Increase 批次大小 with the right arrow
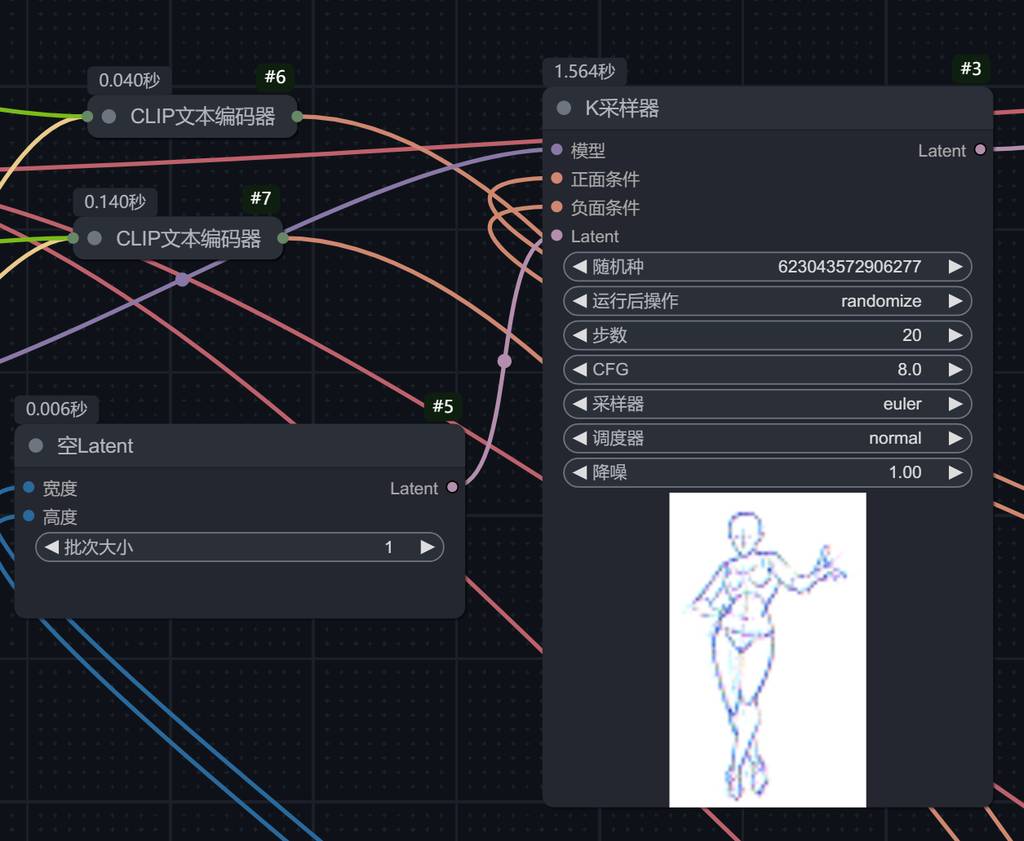This screenshot has width=1024, height=841. [x=427, y=547]
